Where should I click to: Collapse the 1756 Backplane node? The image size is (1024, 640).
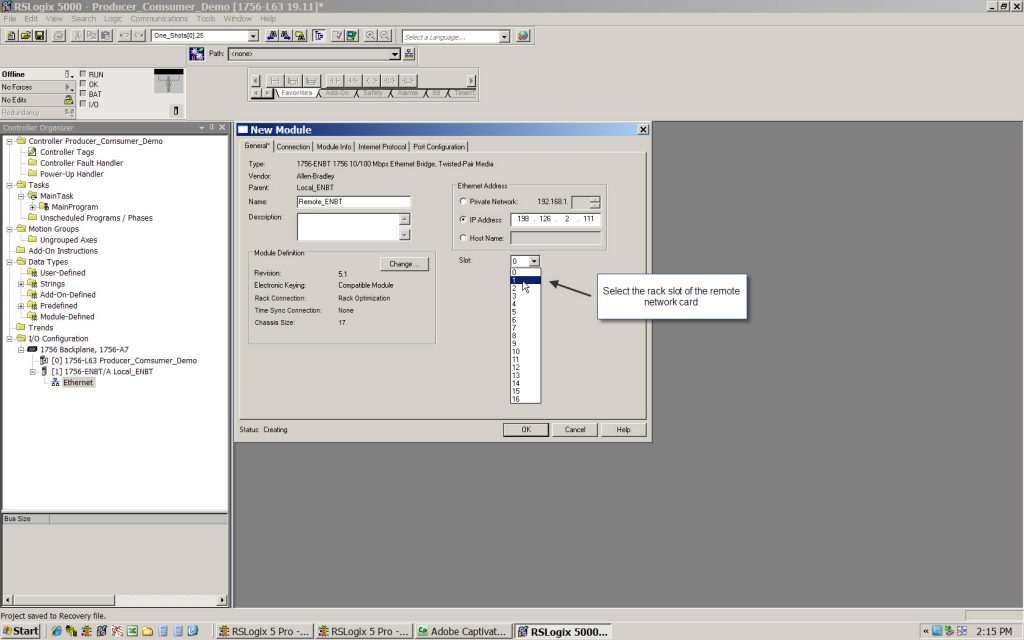(x=21, y=350)
